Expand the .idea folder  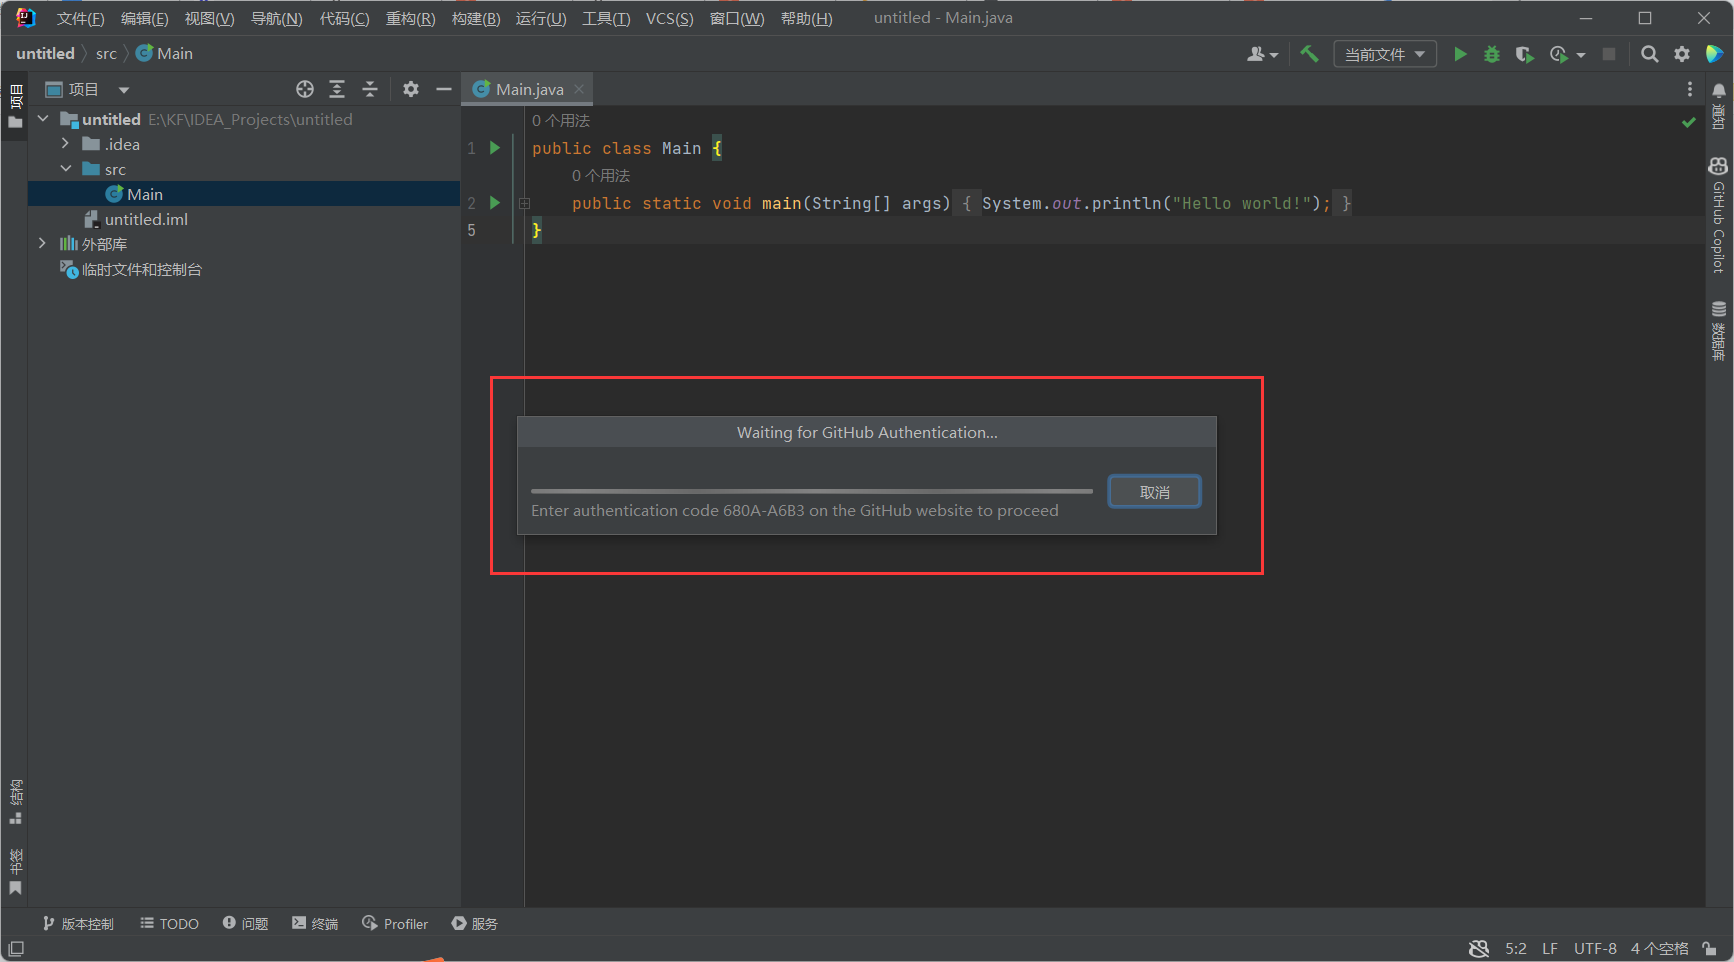coord(65,144)
